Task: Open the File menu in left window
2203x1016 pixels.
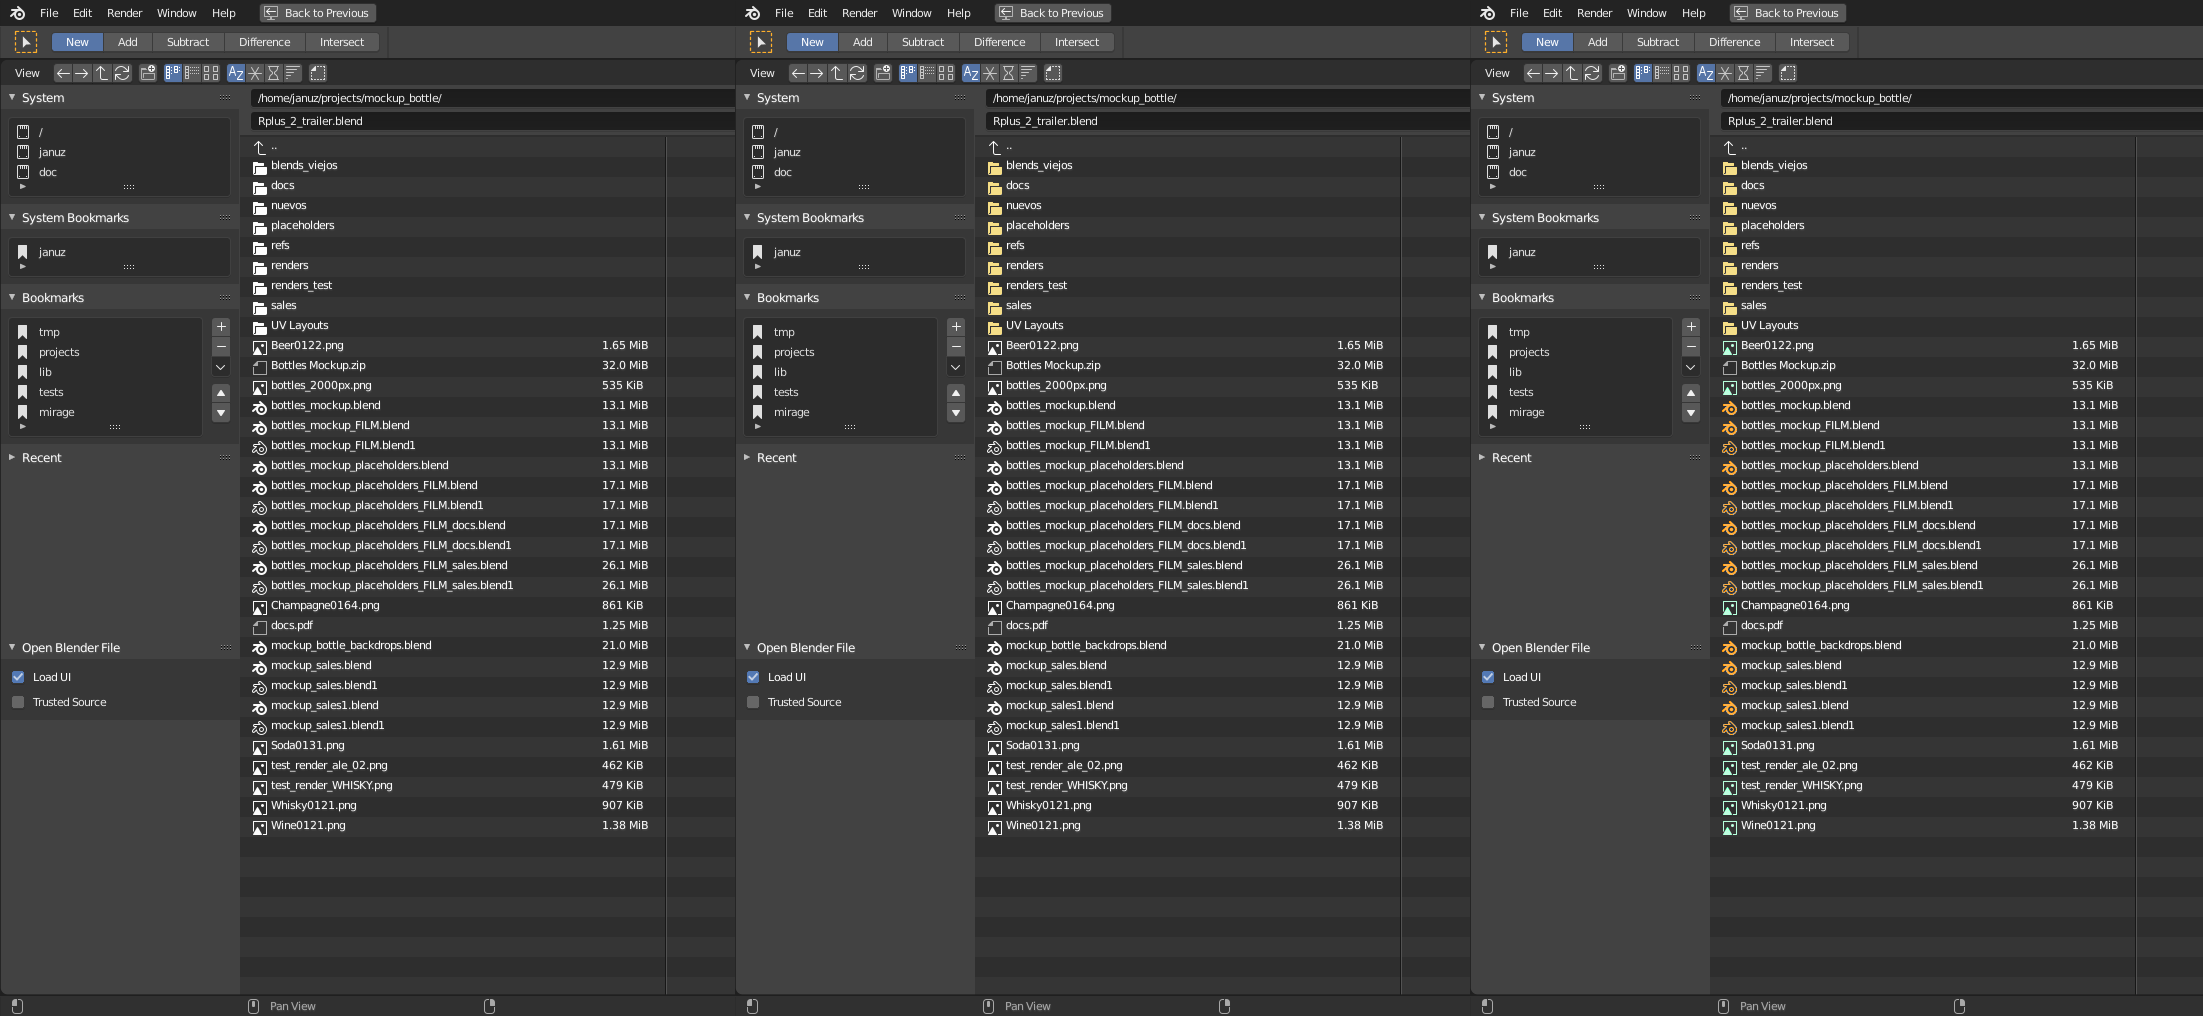Action: coord(49,13)
